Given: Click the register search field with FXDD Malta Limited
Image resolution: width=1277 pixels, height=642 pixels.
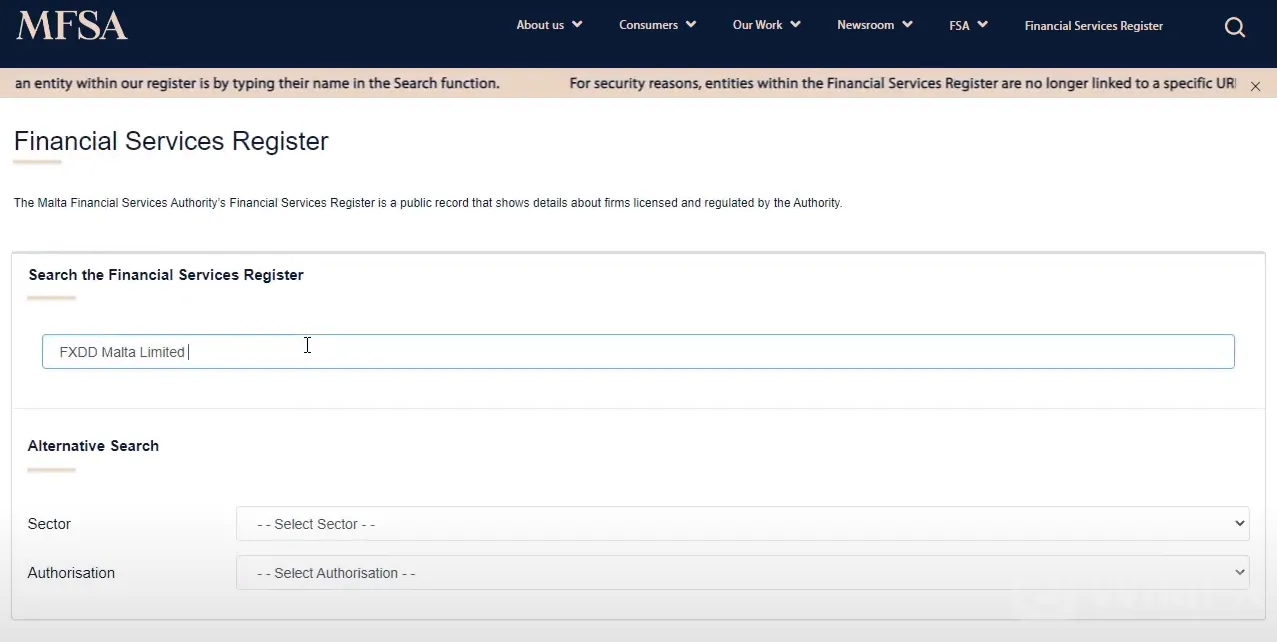Looking at the screenshot, I should point(638,351).
